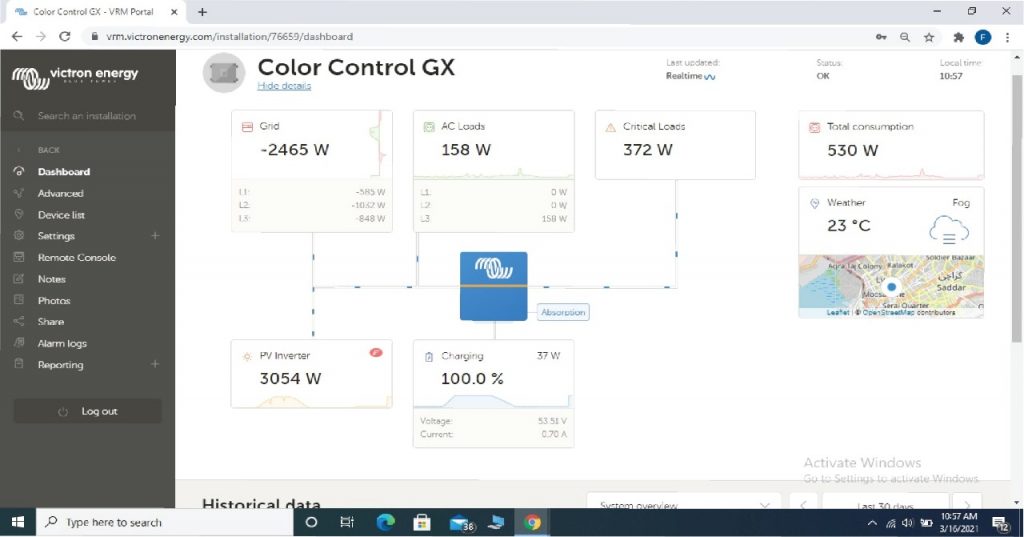Click the browser extensions puzzle icon
This screenshot has height=537, width=1024.
(958, 37)
